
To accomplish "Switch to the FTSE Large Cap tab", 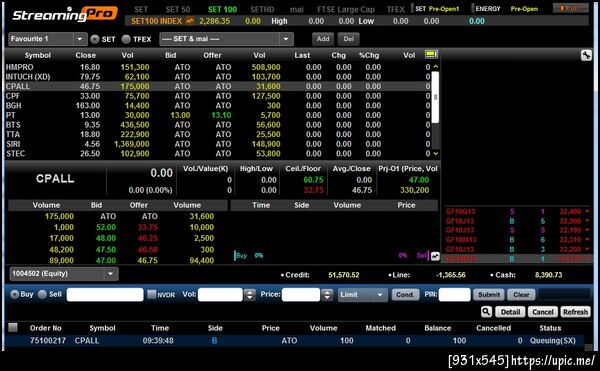I will (346, 9).
